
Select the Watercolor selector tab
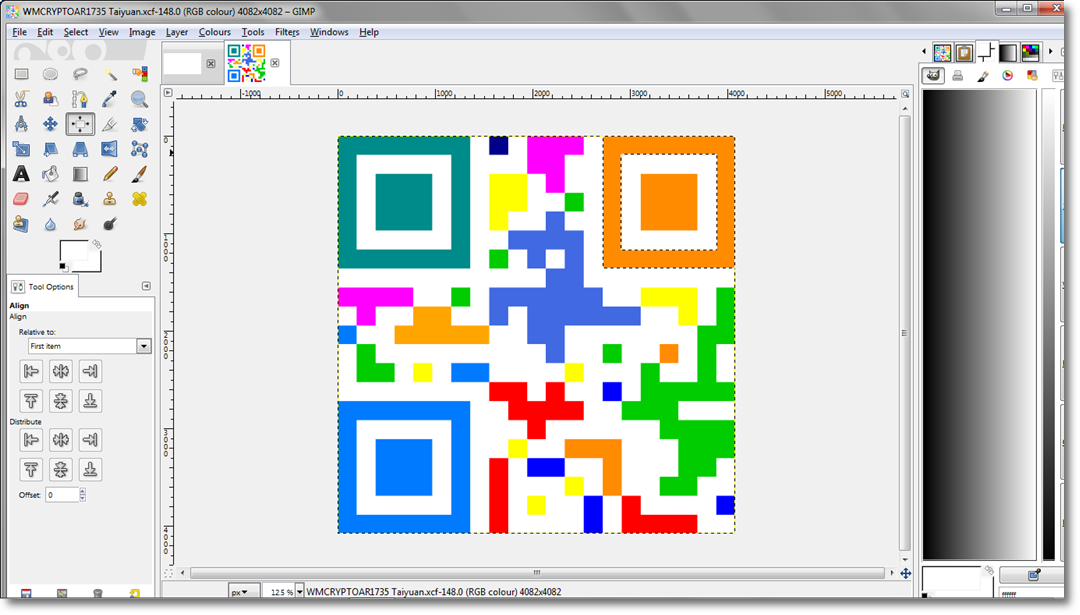tap(982, 76)
